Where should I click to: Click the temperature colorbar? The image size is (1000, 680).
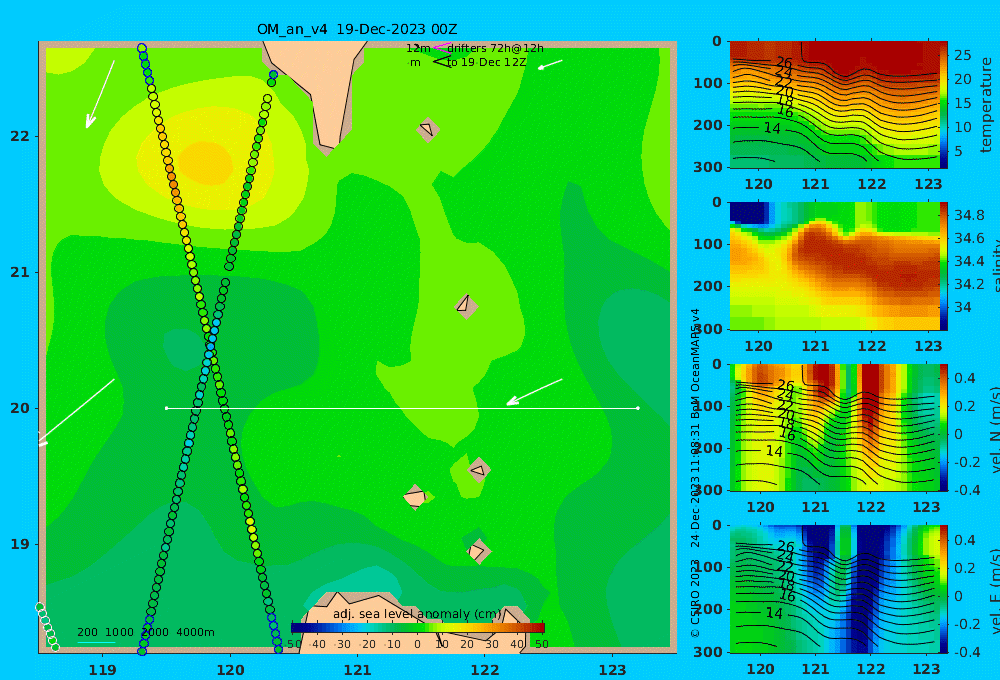[944, 105]
